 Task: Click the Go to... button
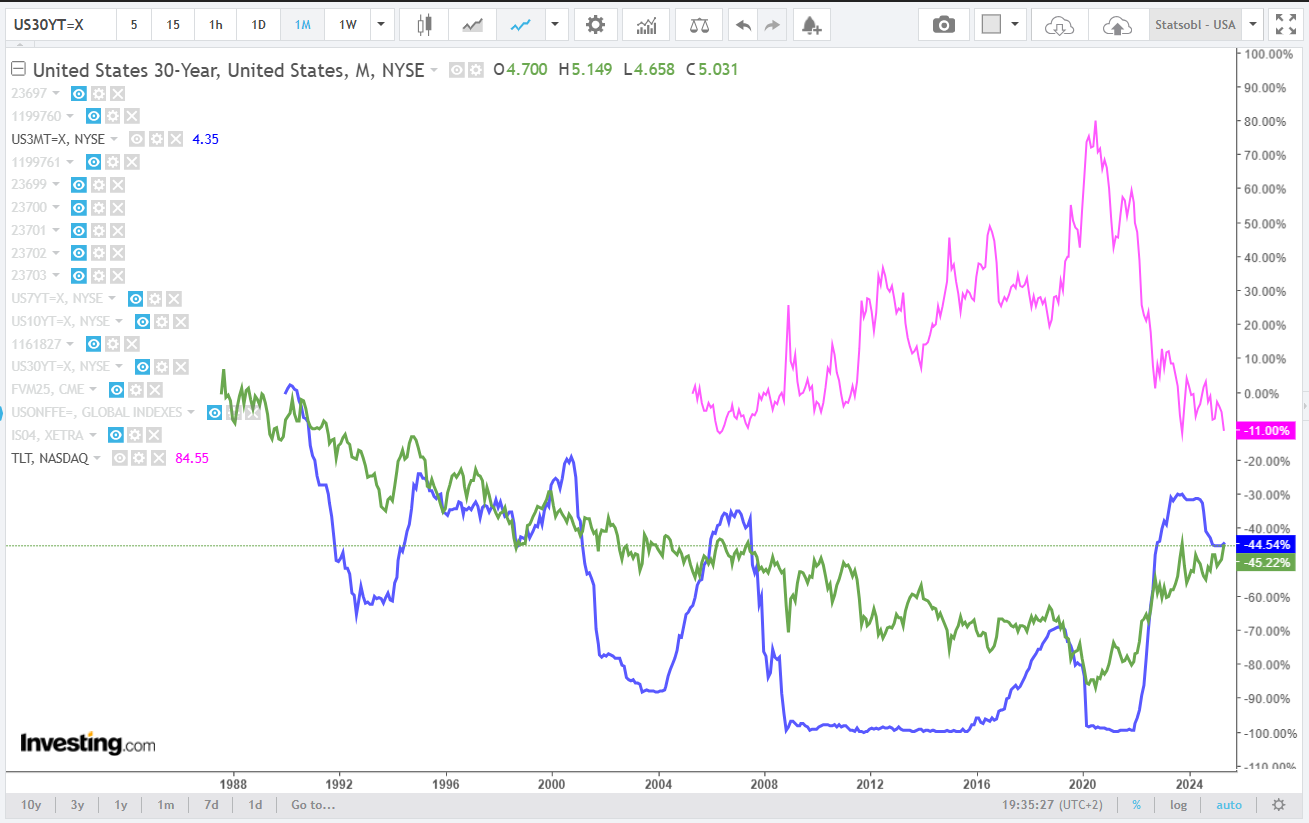pos(313,805)
